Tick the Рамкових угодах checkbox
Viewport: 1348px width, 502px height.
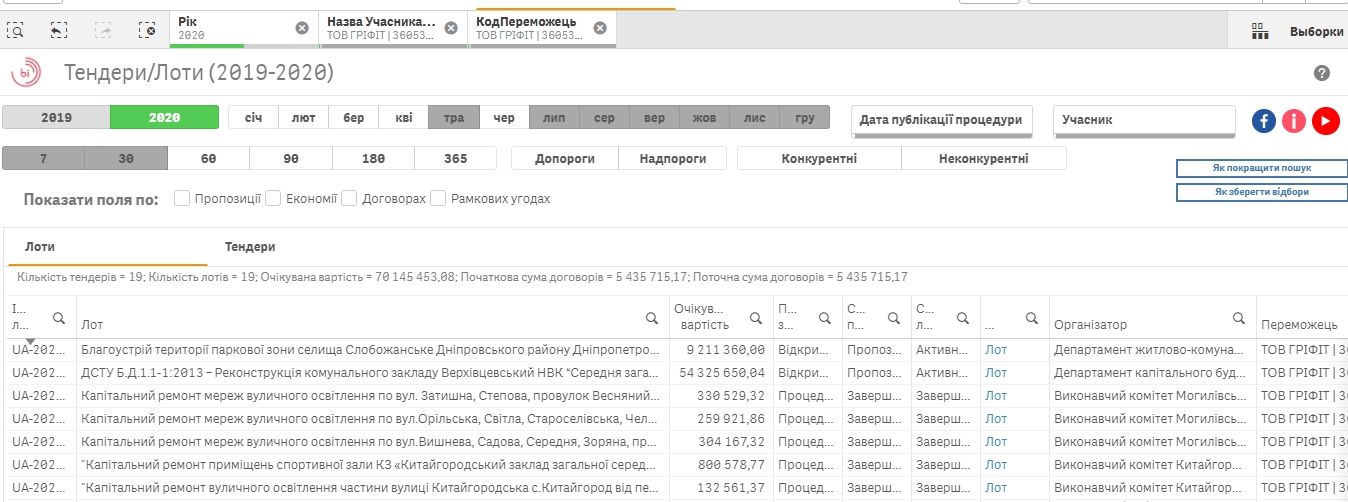pos(438,198)
